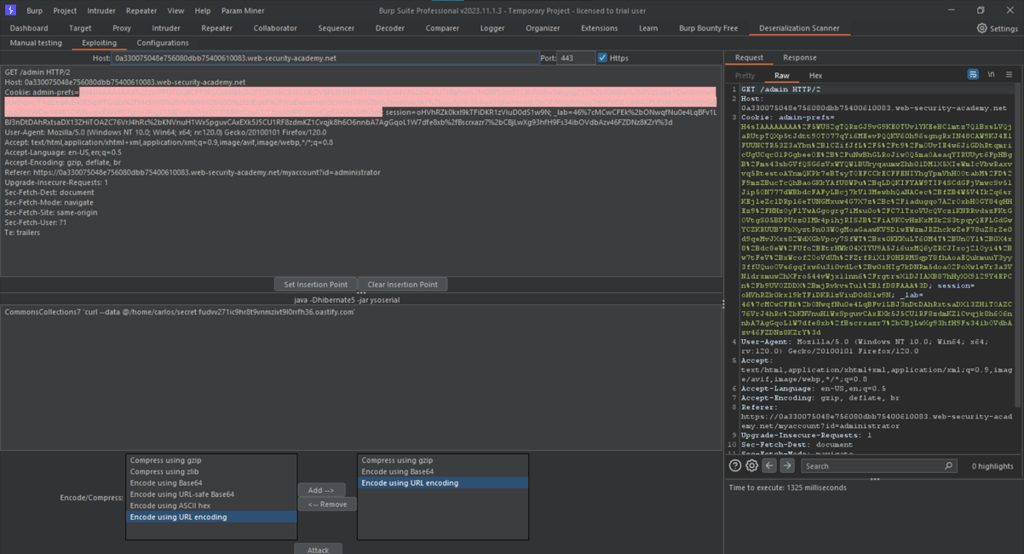This screenshot has width=1024, height=554.
Task: Open the request viewer hamburger menu
Action: [1008, 75]
